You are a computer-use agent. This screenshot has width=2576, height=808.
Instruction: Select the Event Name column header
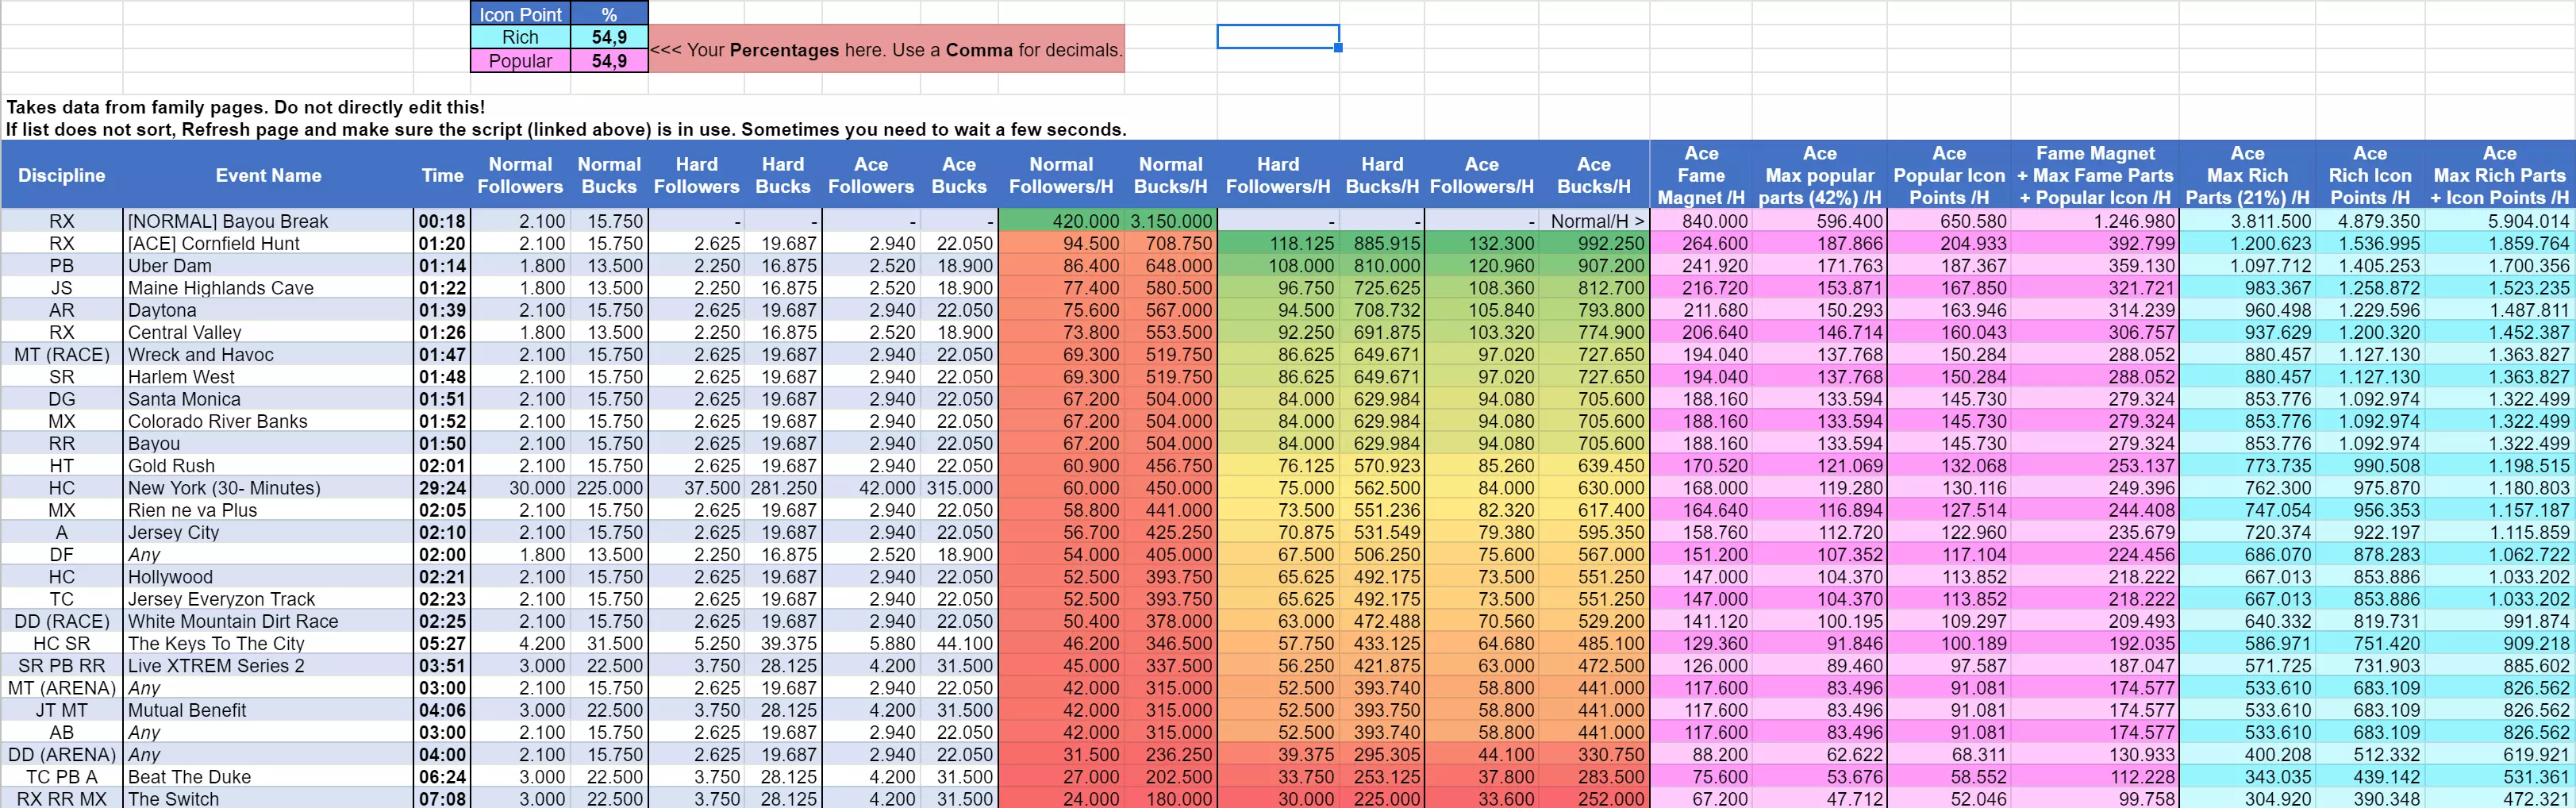pos(268,175)
